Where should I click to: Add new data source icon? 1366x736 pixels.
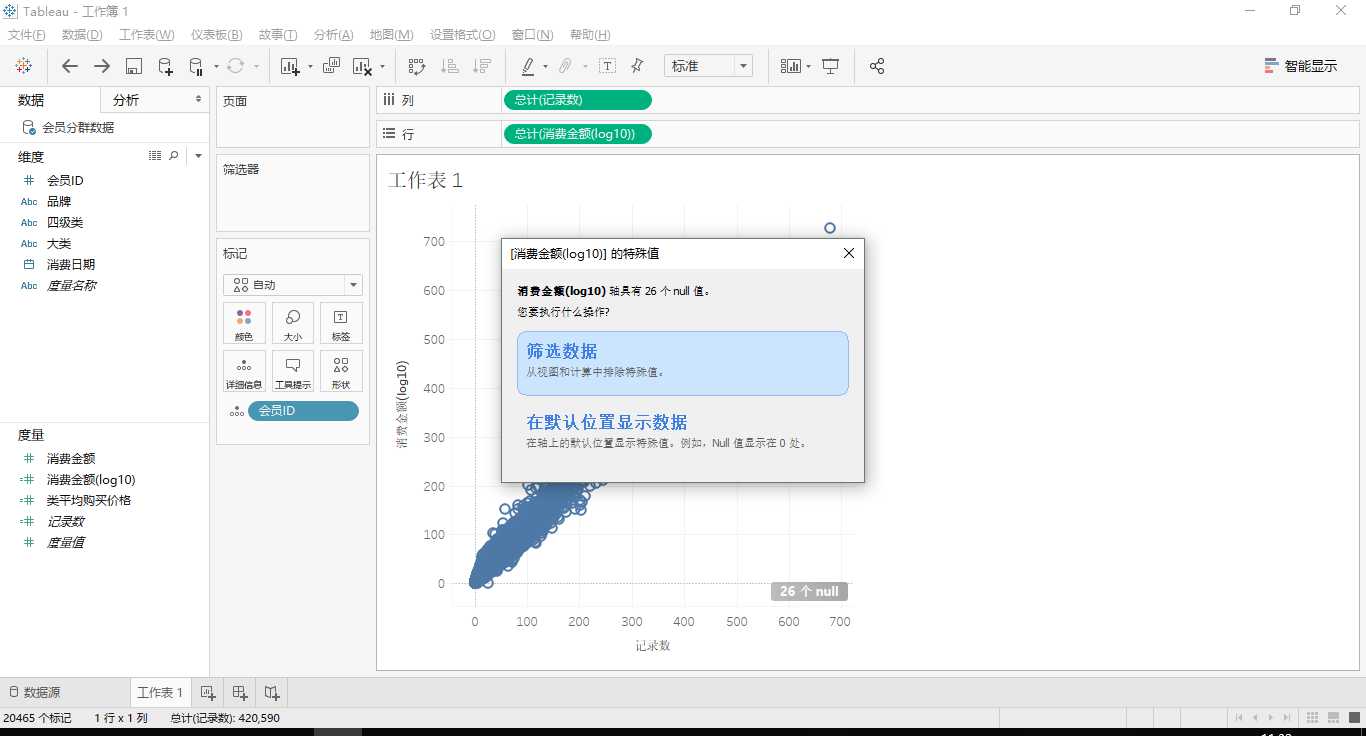[166, 66]
